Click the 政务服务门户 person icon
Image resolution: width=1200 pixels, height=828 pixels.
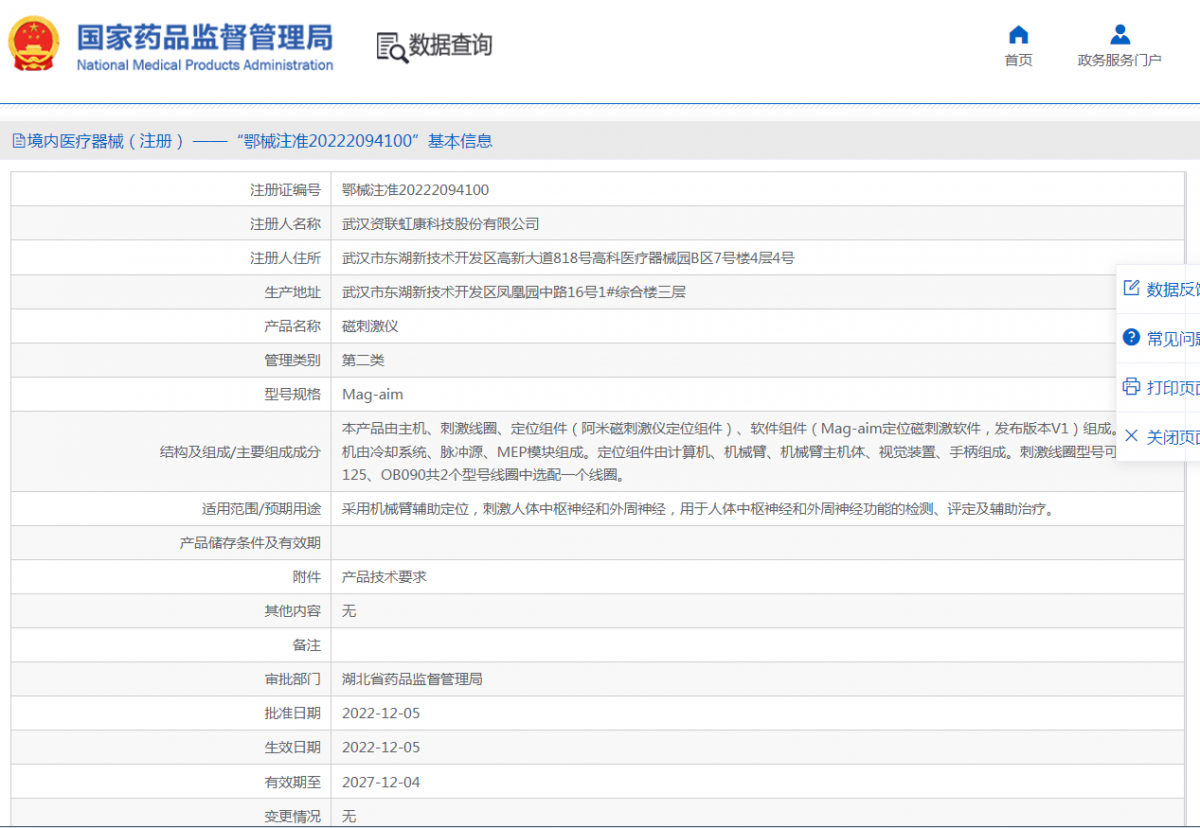coord(1120,35)
